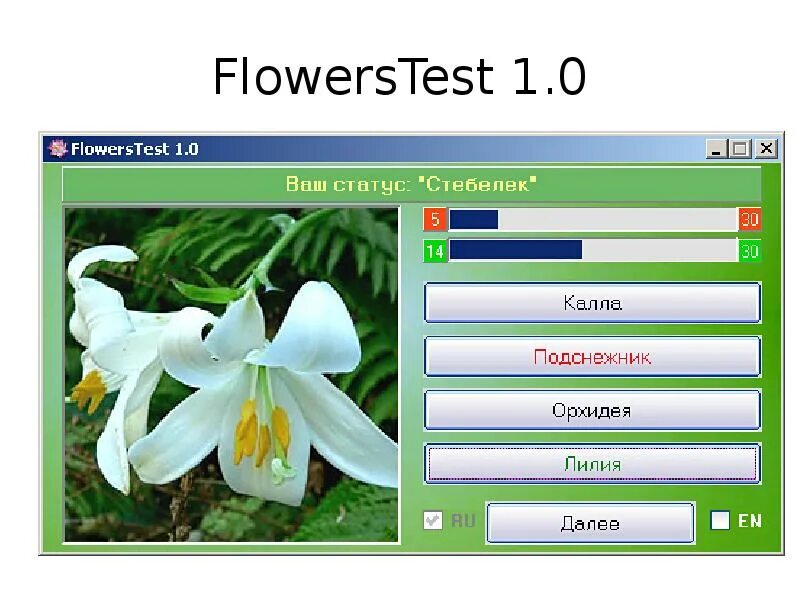This screenshot has width=800, height=600.
Task: Close the FlowersTest window
Action: (x=766, y=149)
